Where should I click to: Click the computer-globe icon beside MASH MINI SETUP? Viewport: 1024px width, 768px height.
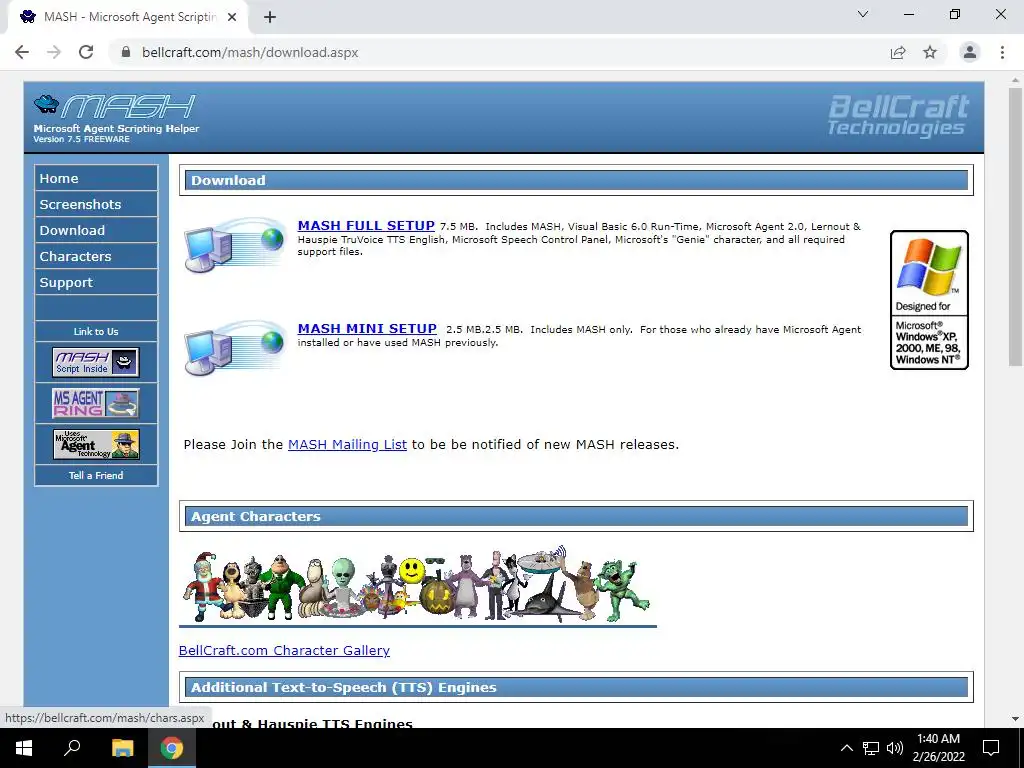(x=235, y=347)
